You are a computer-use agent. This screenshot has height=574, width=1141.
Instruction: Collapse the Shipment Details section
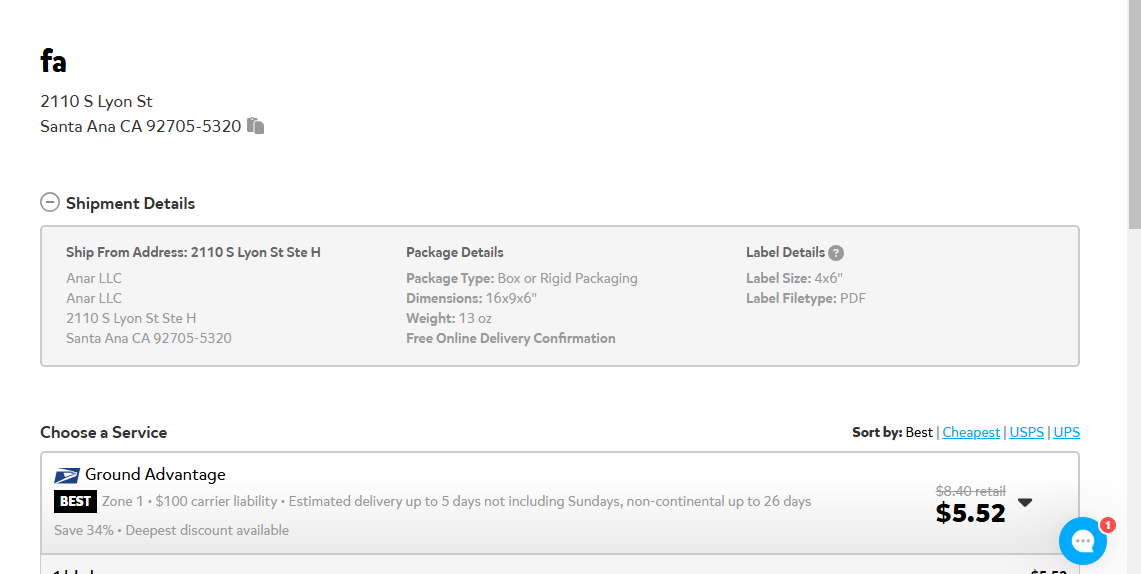tap(49, 202)
